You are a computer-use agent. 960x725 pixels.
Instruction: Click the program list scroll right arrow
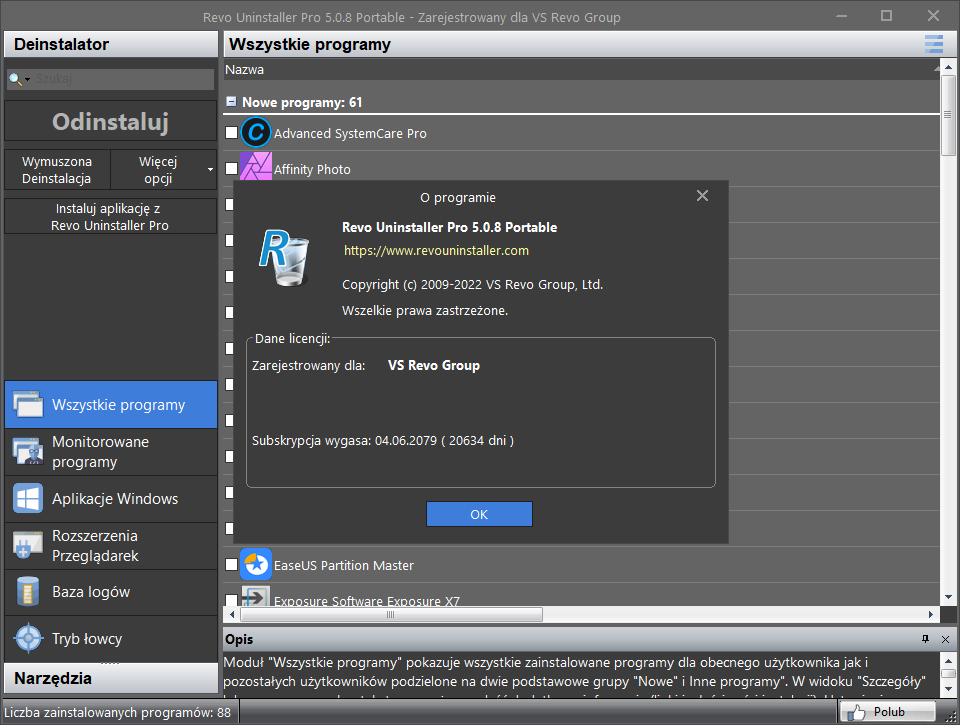coord(931,614)
